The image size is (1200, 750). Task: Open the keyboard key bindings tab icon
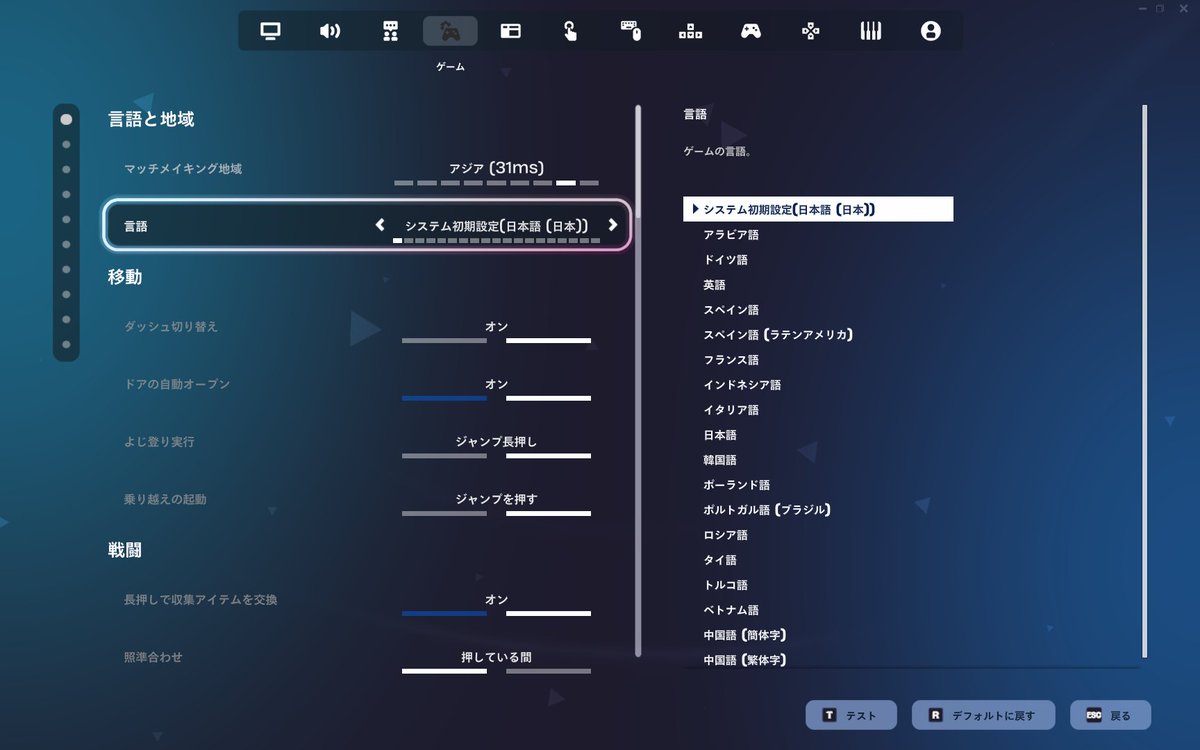(690, 31)
